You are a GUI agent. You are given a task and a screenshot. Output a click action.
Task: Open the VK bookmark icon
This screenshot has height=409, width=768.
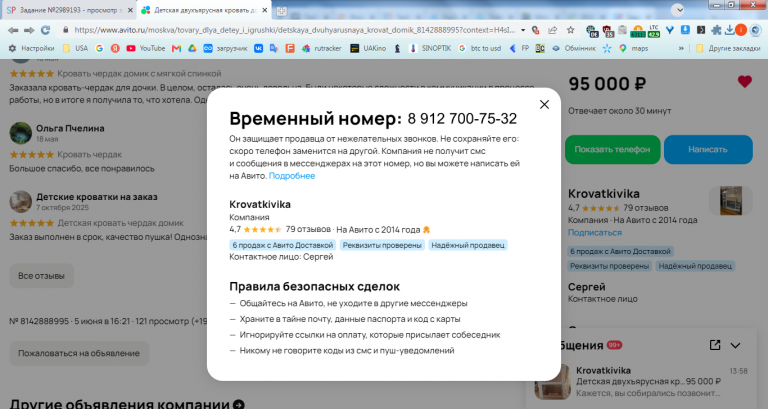pos(258,48)
